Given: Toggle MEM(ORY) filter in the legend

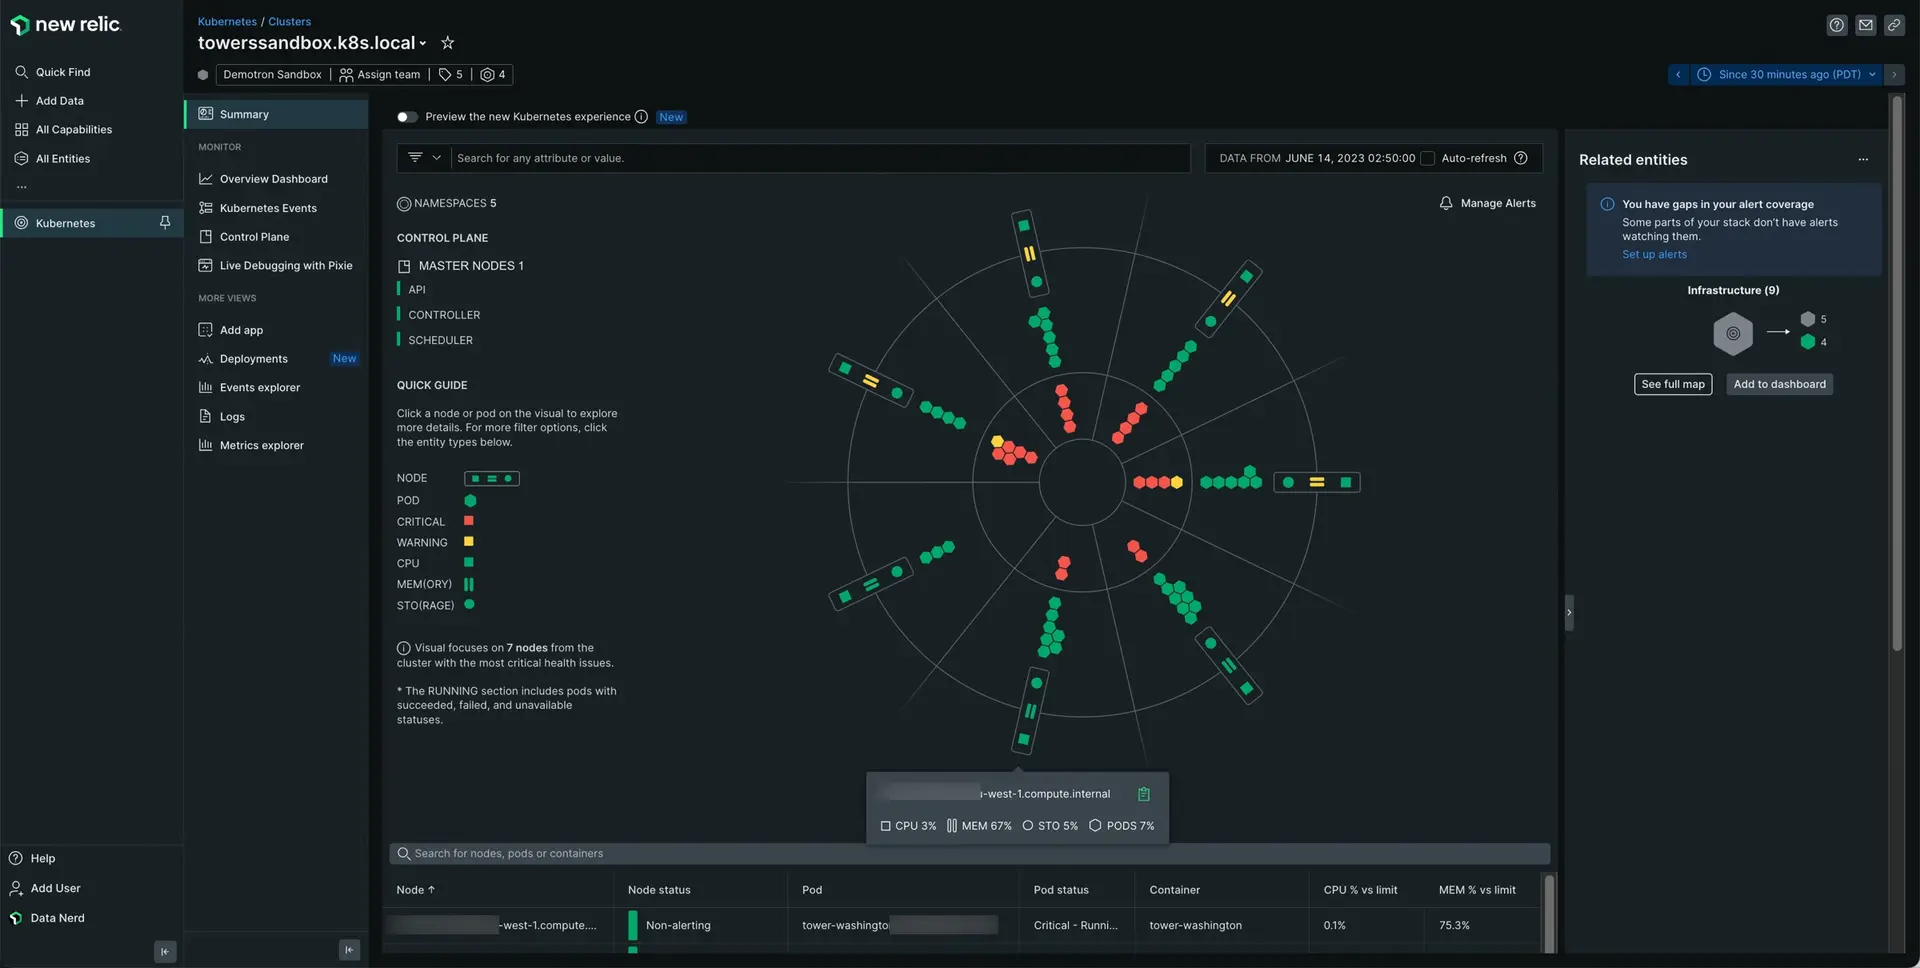Looking at the screenshot, I should [x=469, y=584].
